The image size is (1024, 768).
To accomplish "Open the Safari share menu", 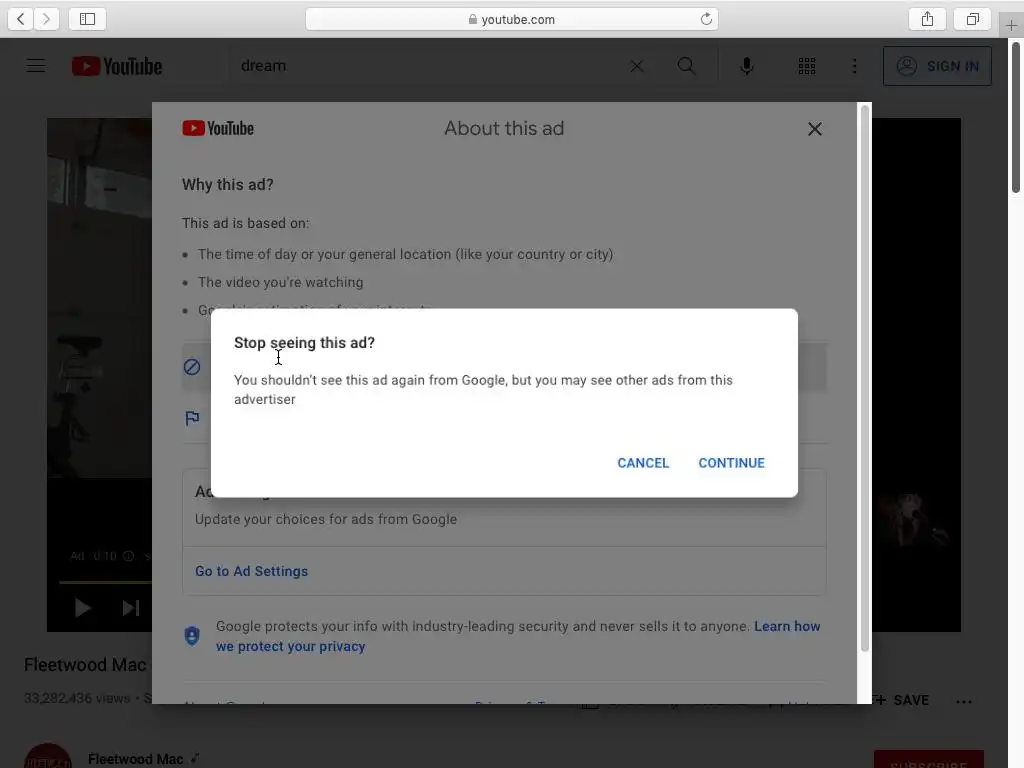I will [x=927, y=19].
